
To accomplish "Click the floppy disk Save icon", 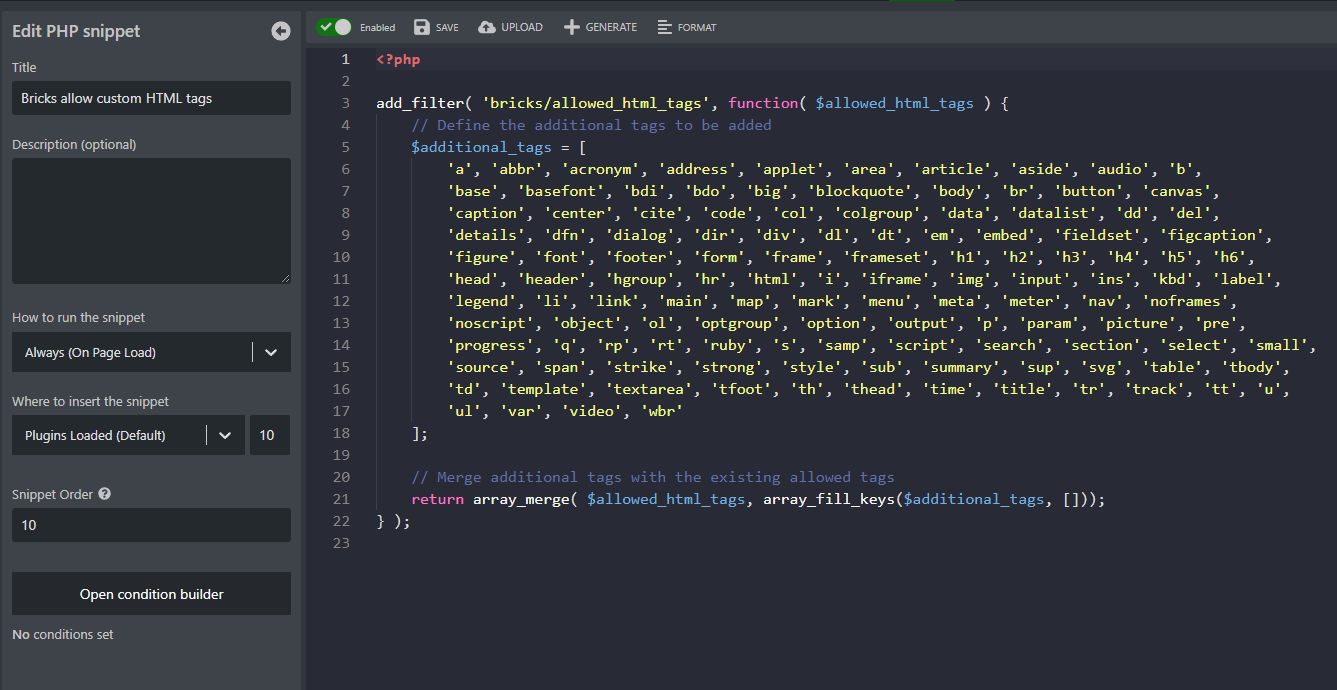I will (422, 27).
